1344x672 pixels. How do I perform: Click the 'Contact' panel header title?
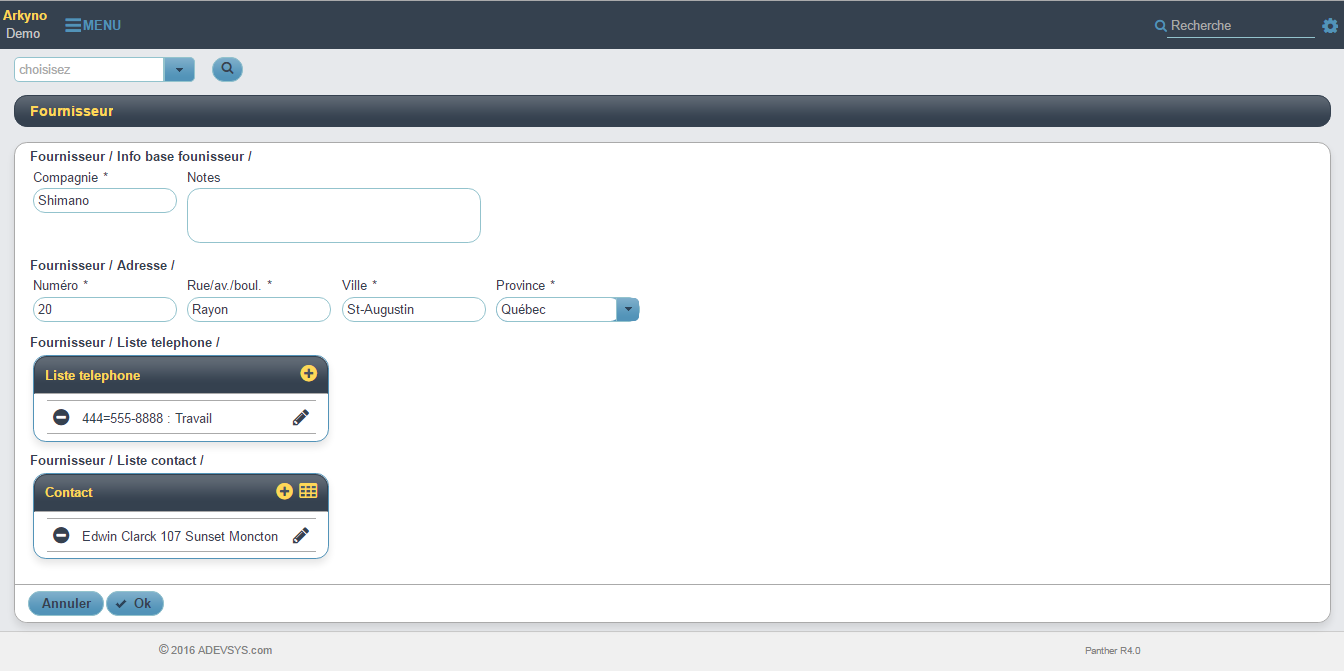click(69, 492)
